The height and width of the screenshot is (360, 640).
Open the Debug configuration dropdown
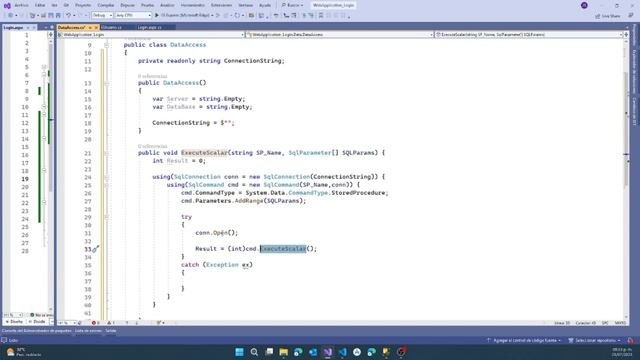102,15
